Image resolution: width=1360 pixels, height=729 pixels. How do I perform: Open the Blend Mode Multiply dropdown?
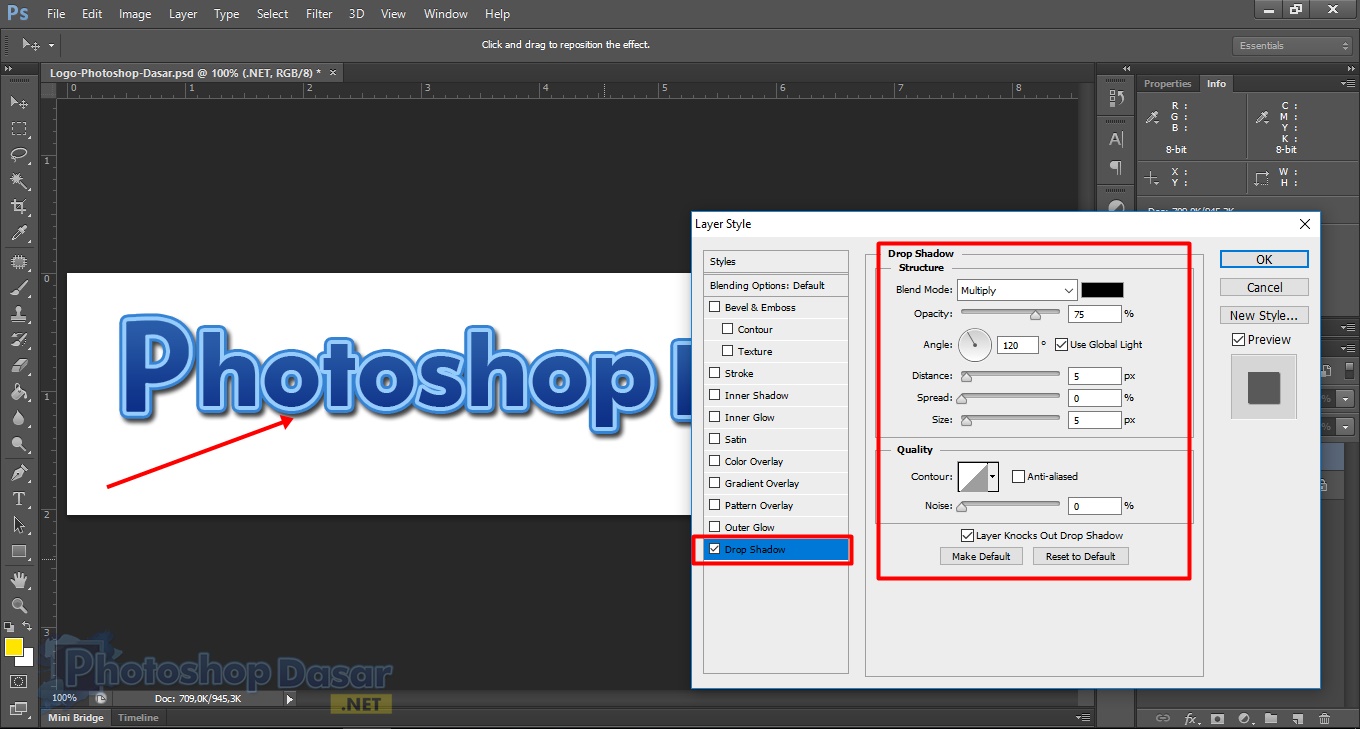tap(1016, 290)
